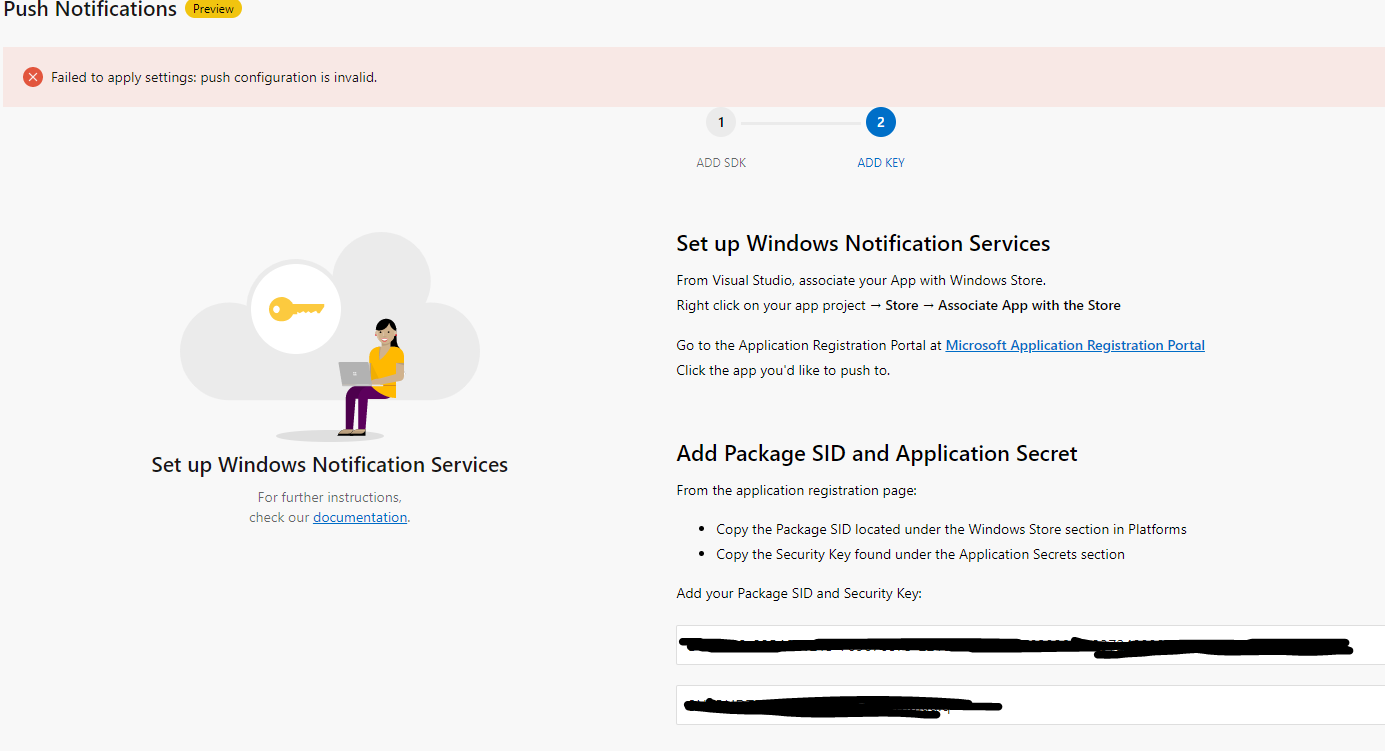
Task: Open the Microsoft Application Registration Portal link
Action: (1074, 344)
